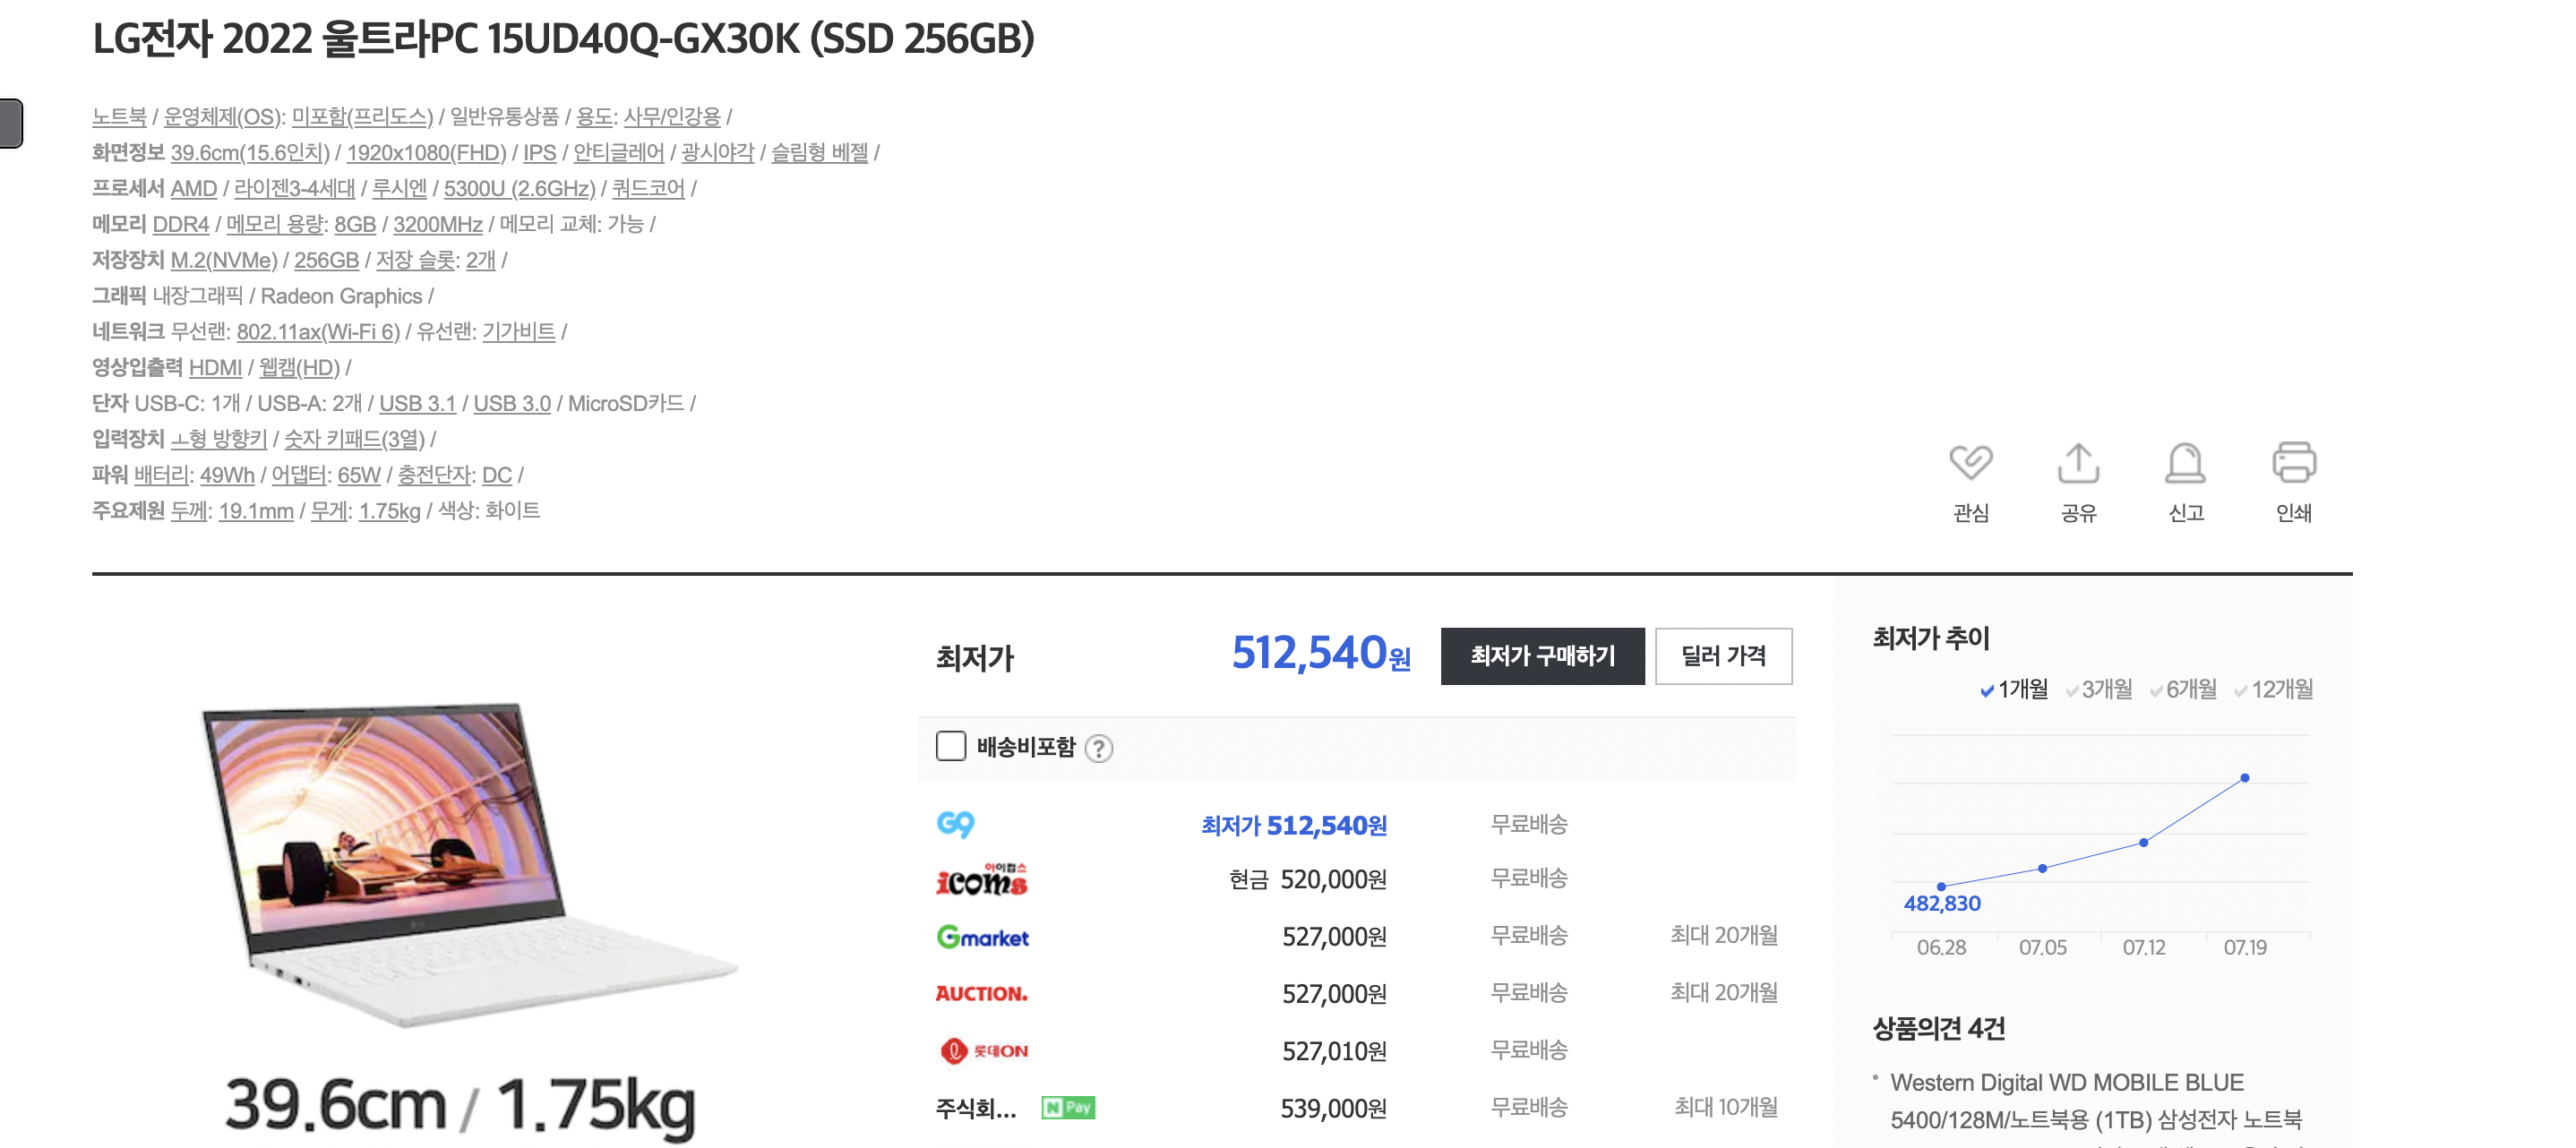Follow the IPS panel link

pyautogui.click(x=540, y=152)
